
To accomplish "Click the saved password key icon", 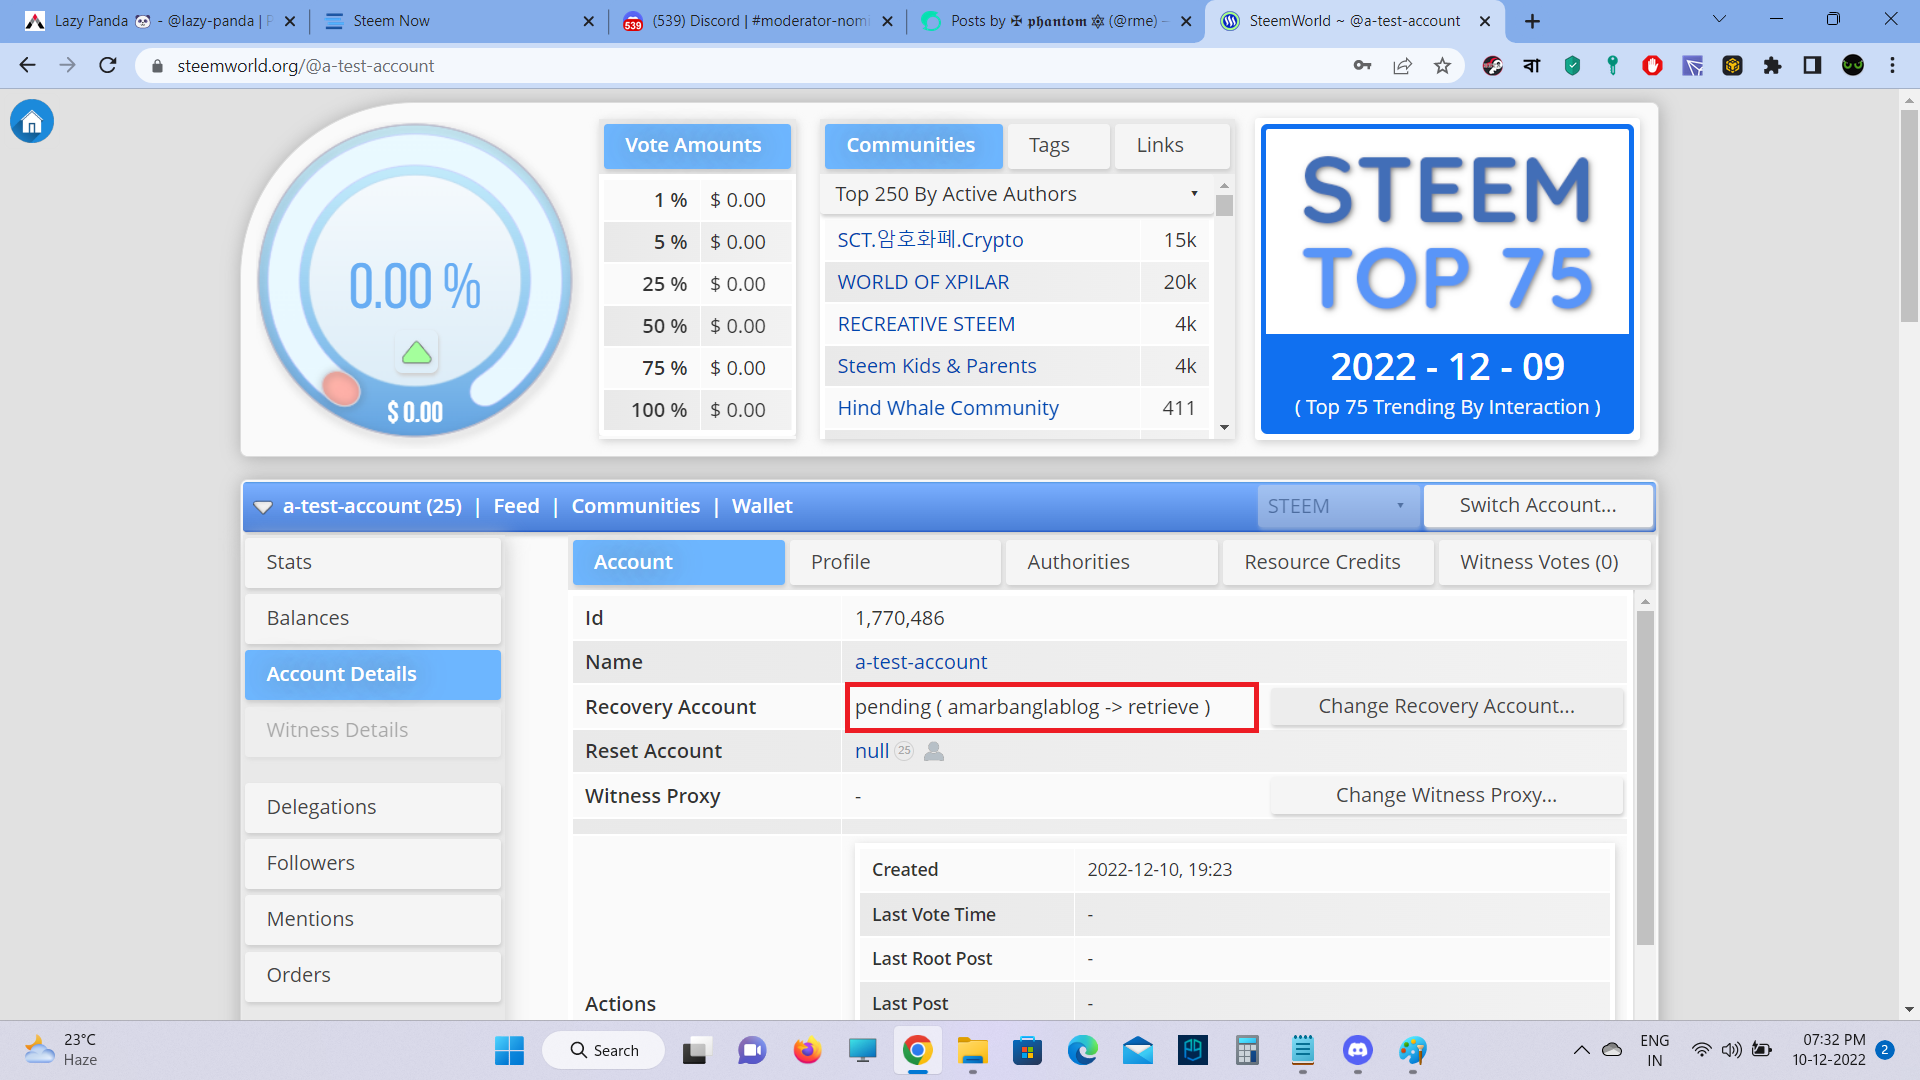I will tap(1362, 66).
